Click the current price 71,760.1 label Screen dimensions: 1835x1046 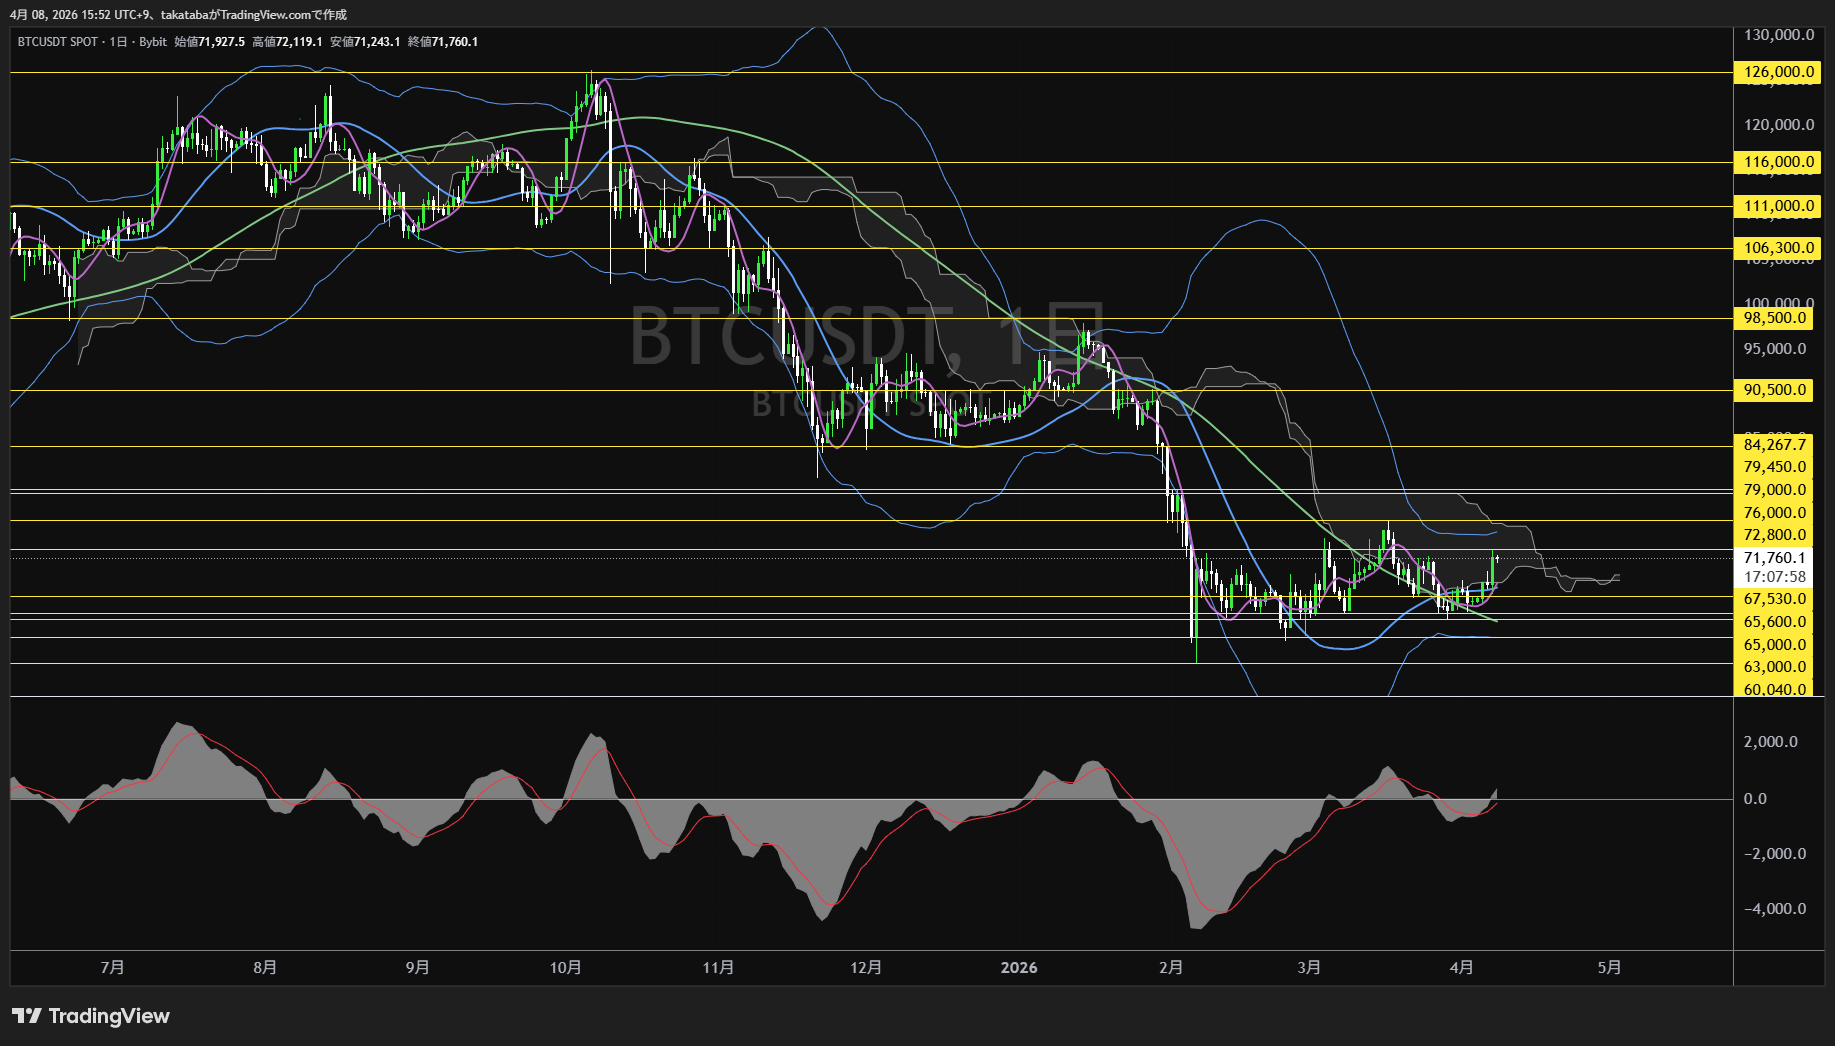point(1775,558)
